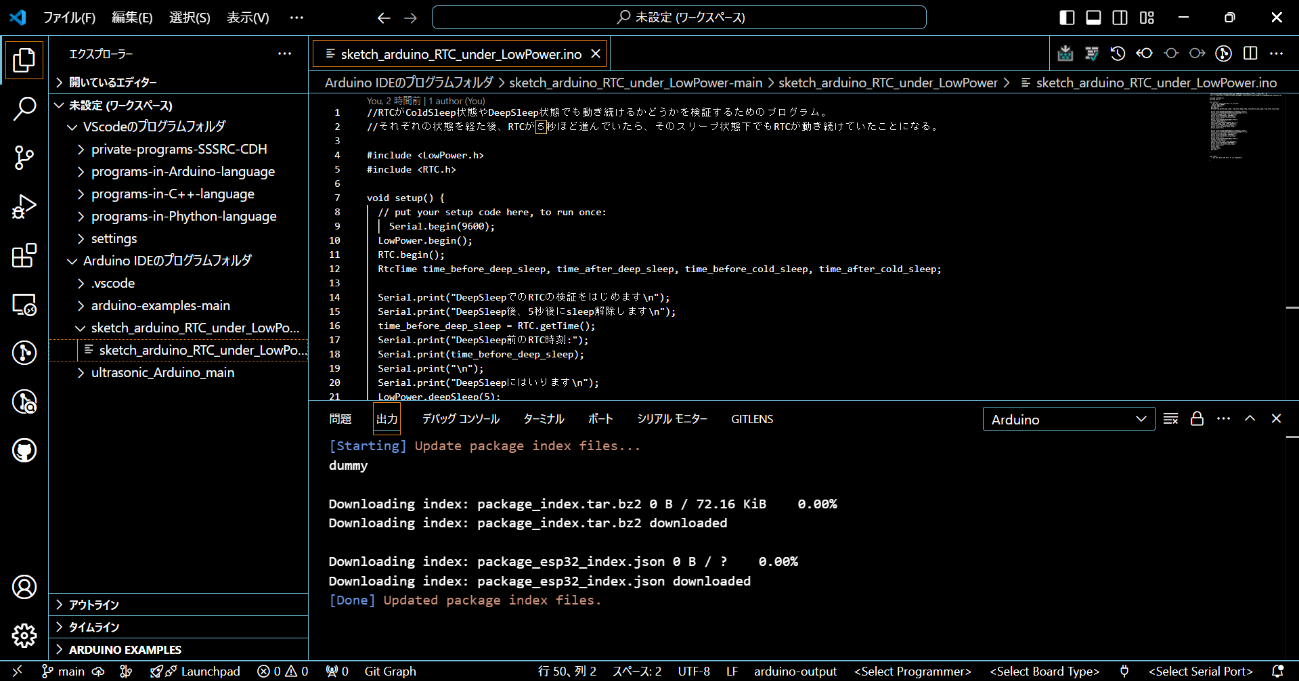
Task: Open remote window indicator in status bar
Action: coord(17,671)
